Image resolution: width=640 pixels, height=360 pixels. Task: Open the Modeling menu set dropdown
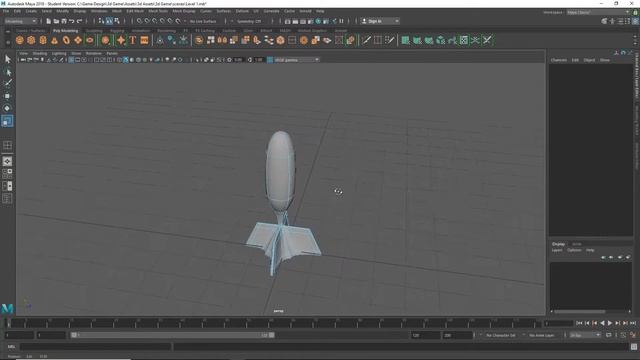pyautogui.click(x=20, y=21)
